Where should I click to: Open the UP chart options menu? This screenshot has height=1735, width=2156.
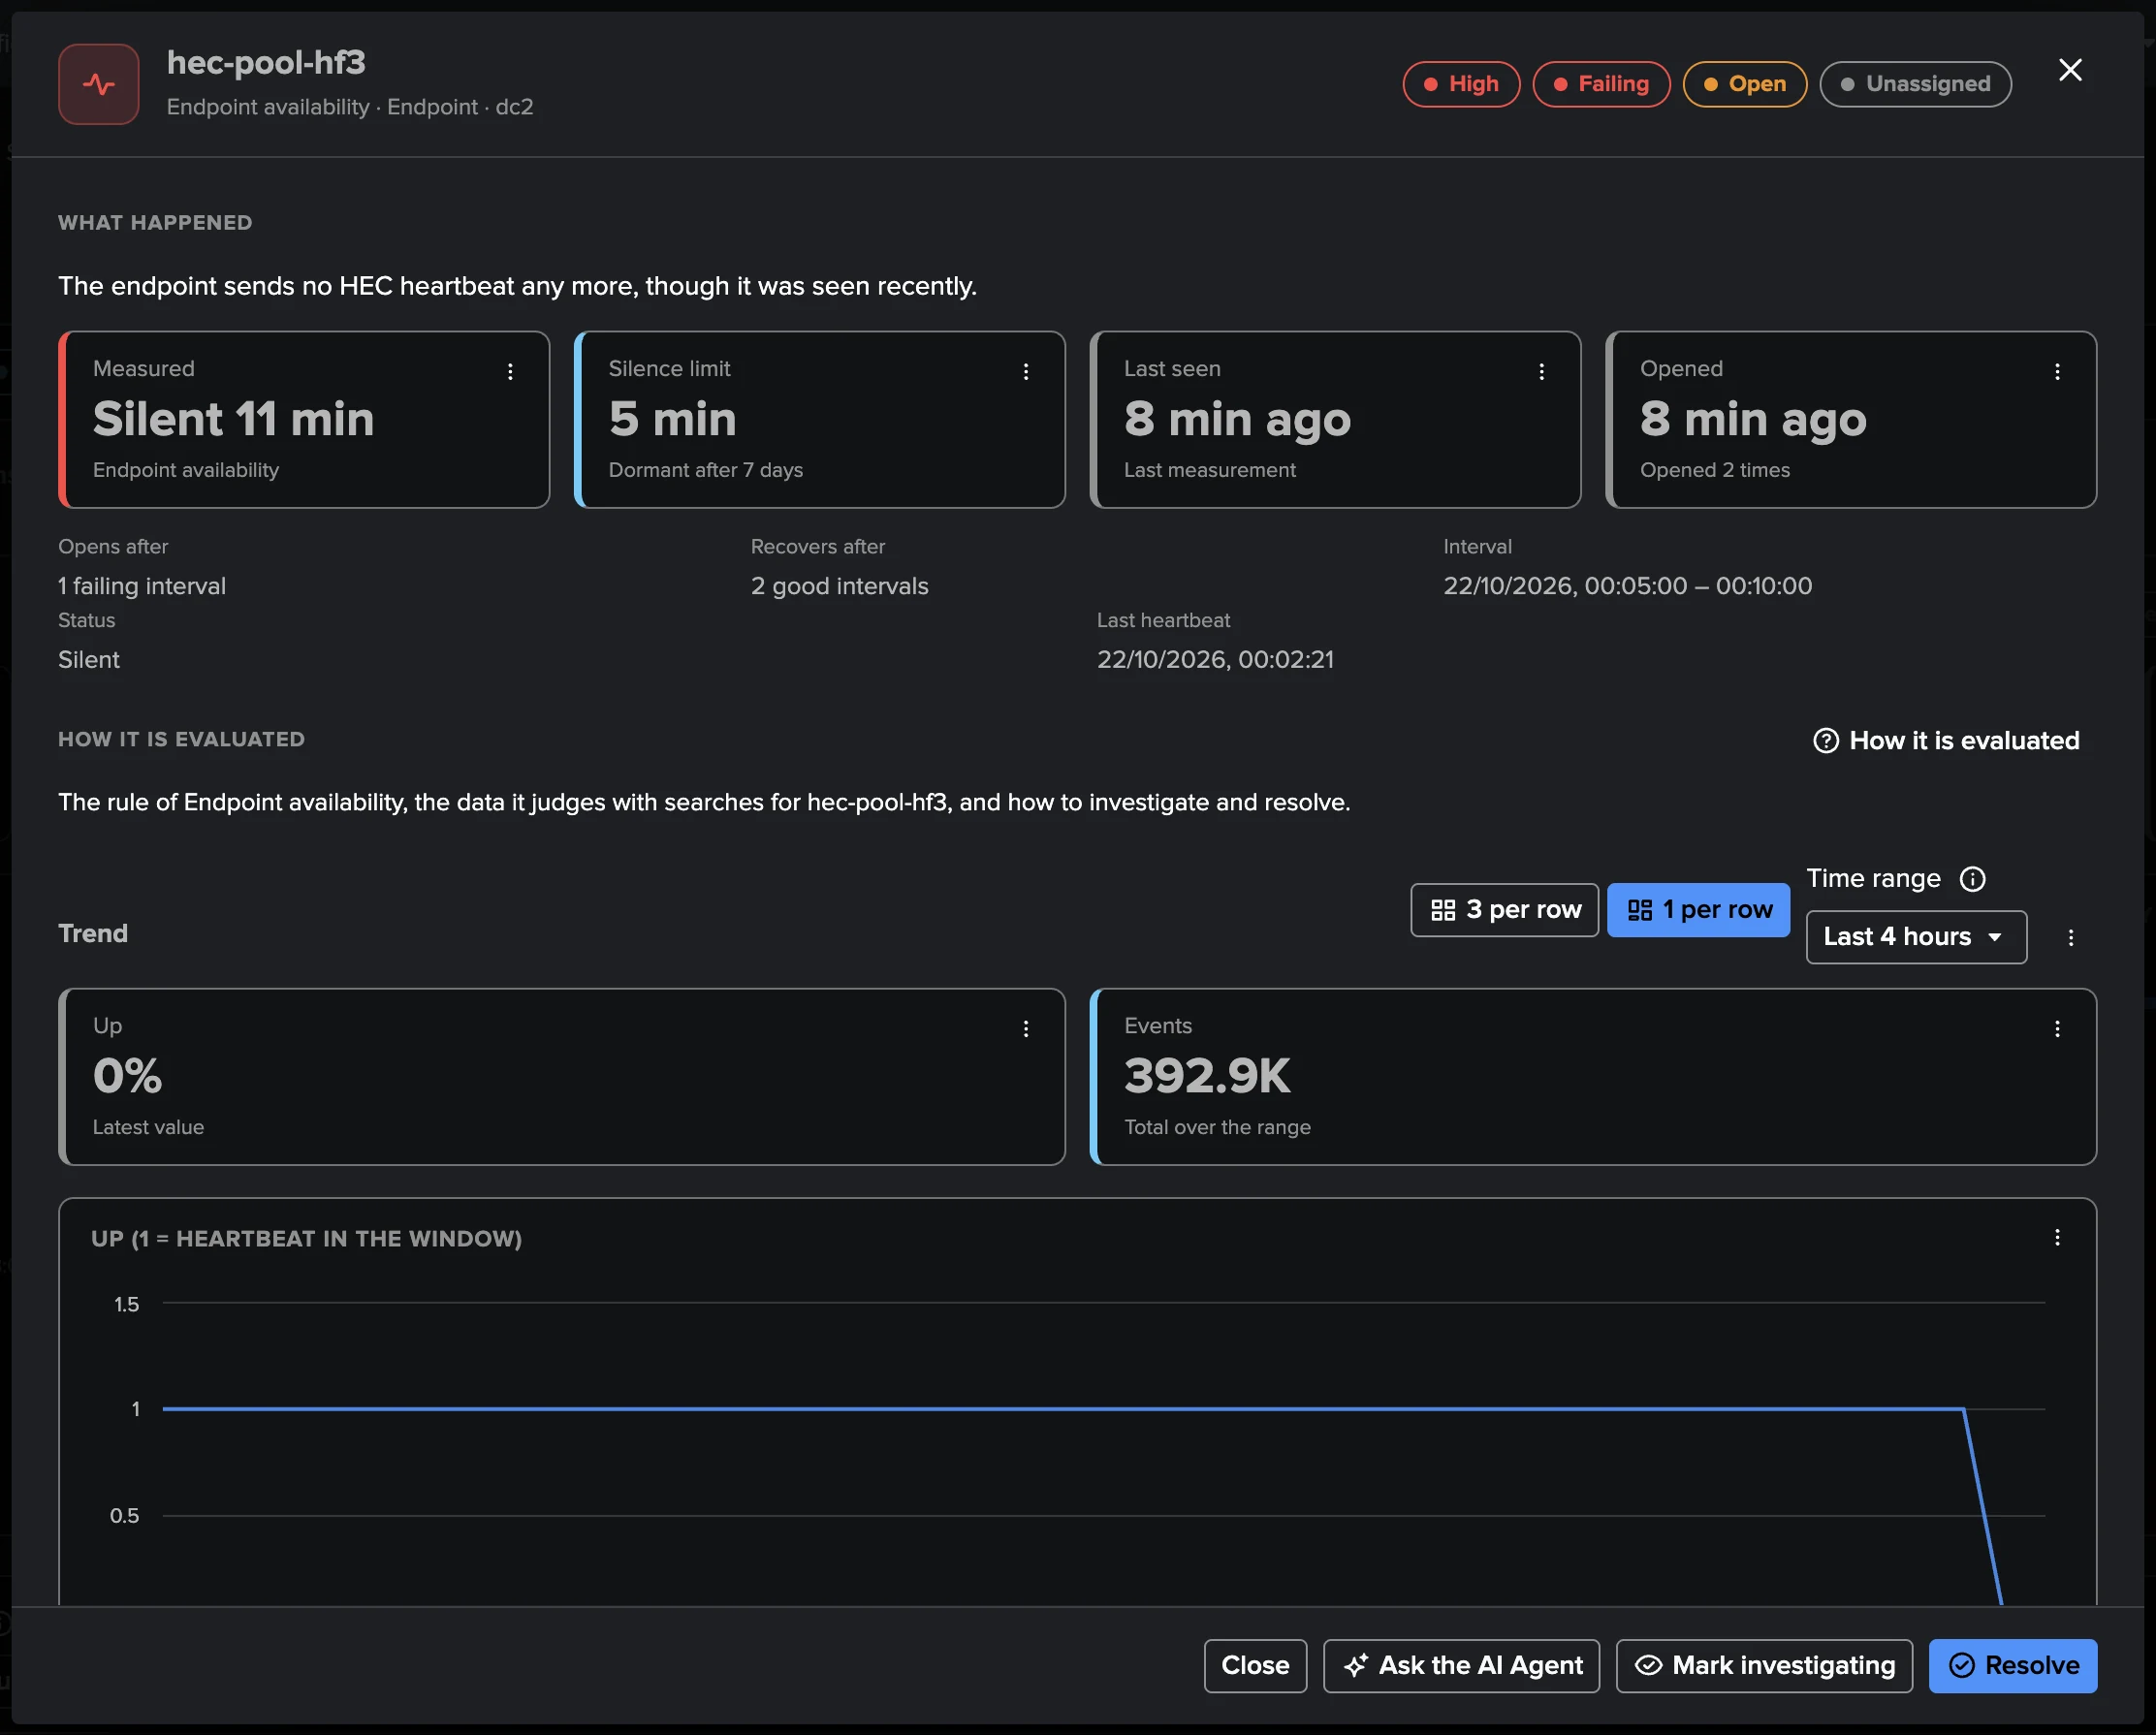point(2057,1238)
